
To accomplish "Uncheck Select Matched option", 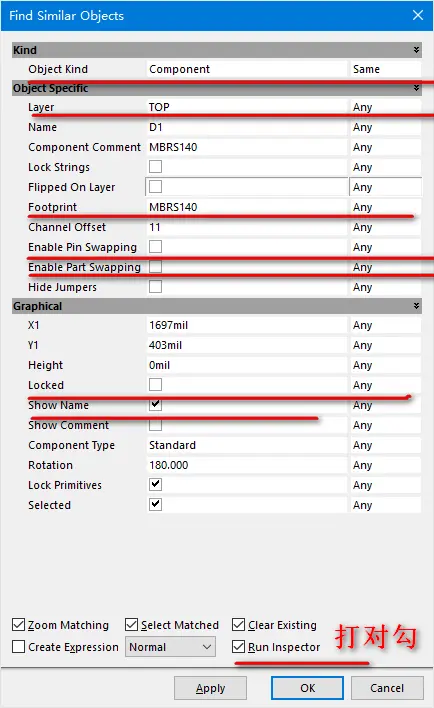I will point(131,625).
